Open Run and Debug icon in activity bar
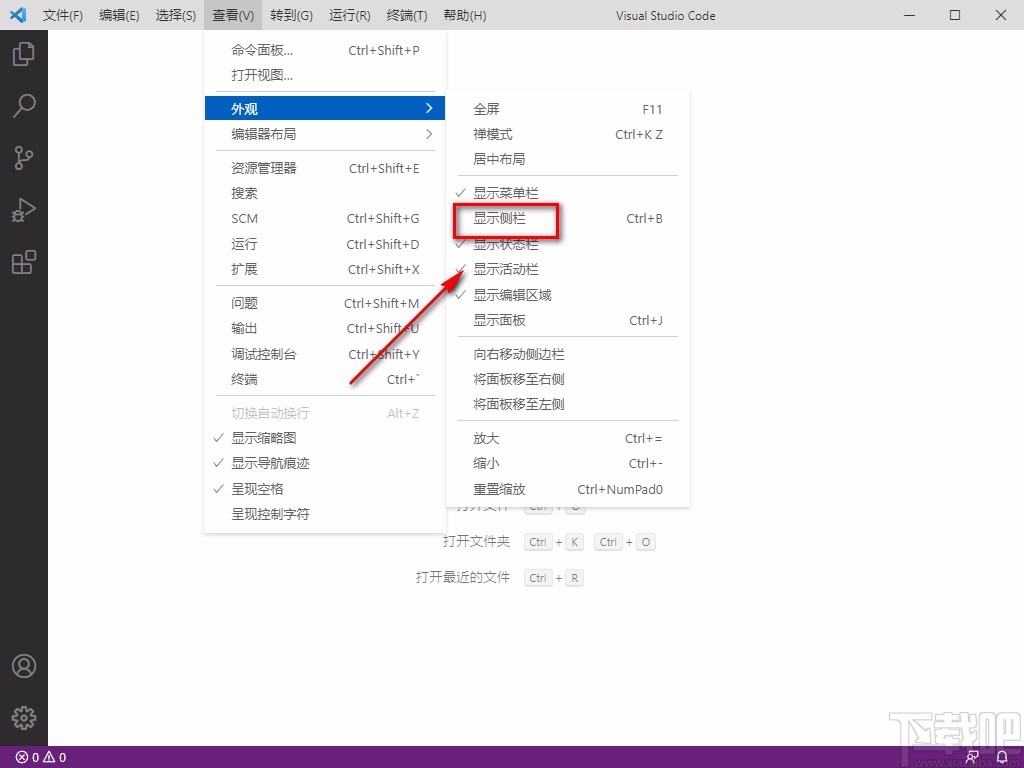 tap(24, 210)
